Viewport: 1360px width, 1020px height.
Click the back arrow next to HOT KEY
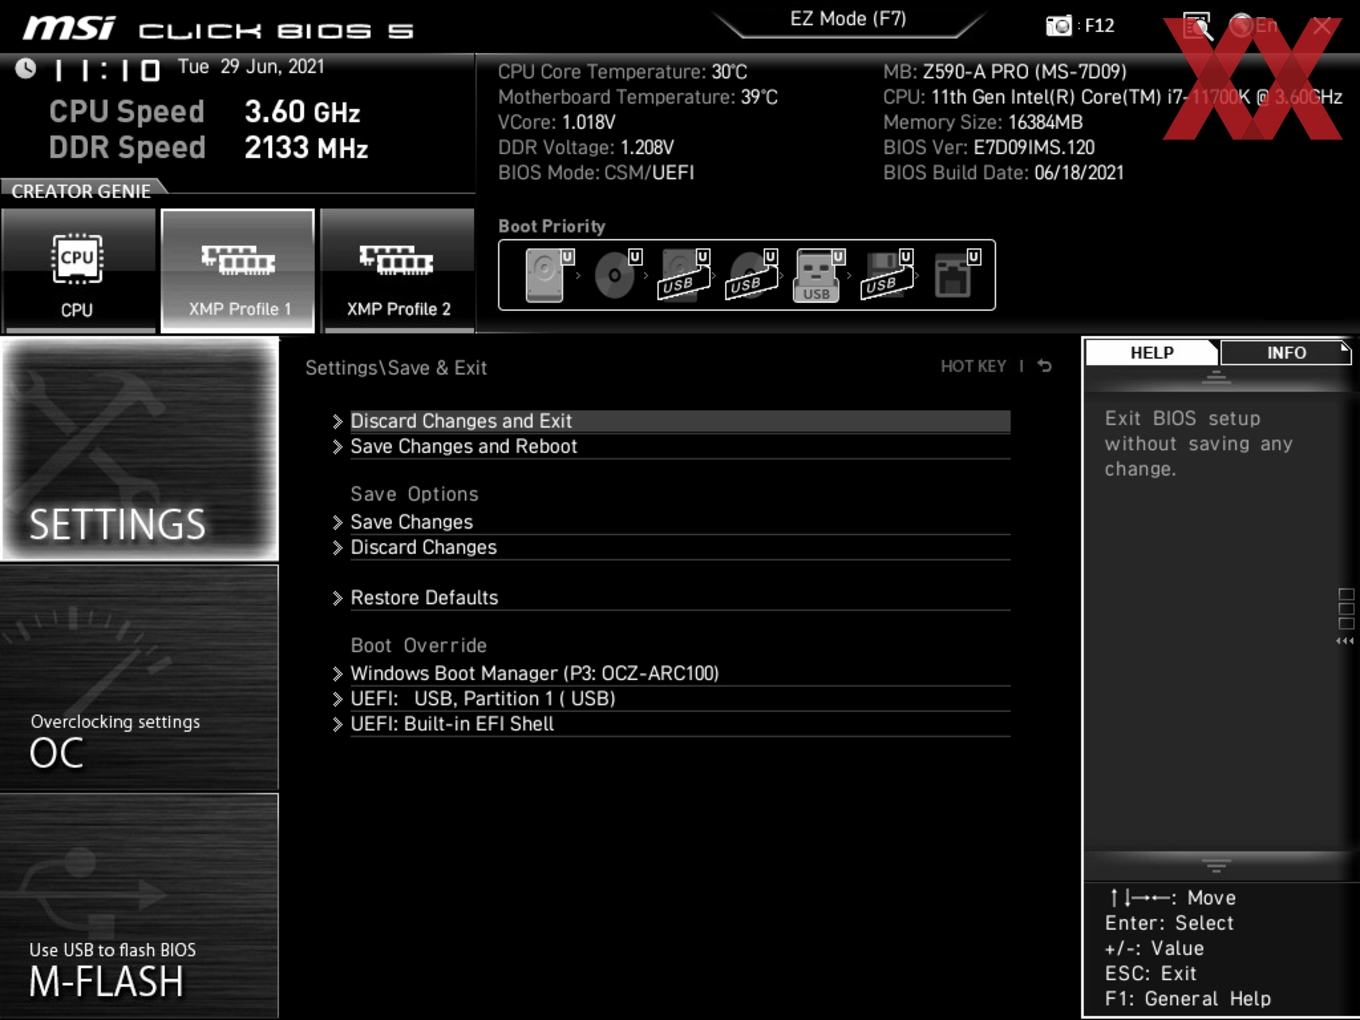coord(1045,366)
